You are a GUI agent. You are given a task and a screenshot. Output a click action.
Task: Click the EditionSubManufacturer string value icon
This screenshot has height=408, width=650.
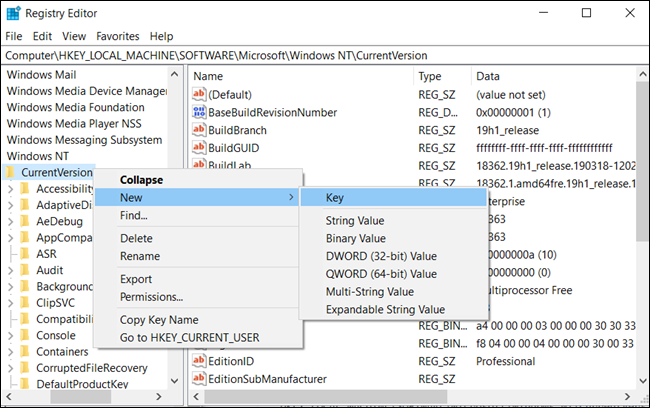[199, 379]
